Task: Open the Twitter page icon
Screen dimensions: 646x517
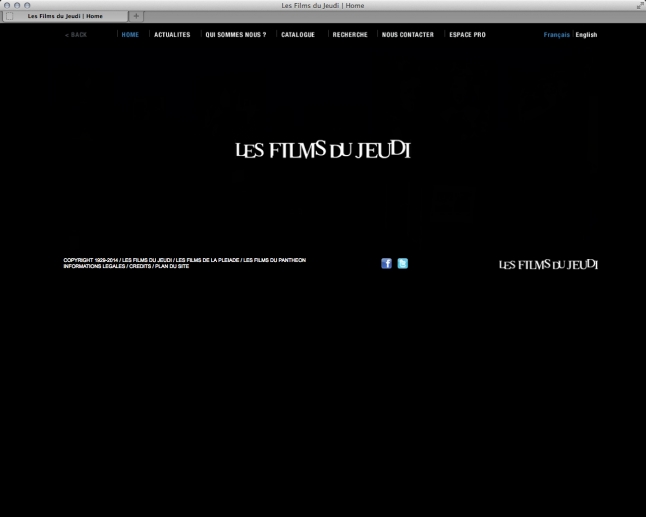Action: pyautogui.click(x=403, y=264)
